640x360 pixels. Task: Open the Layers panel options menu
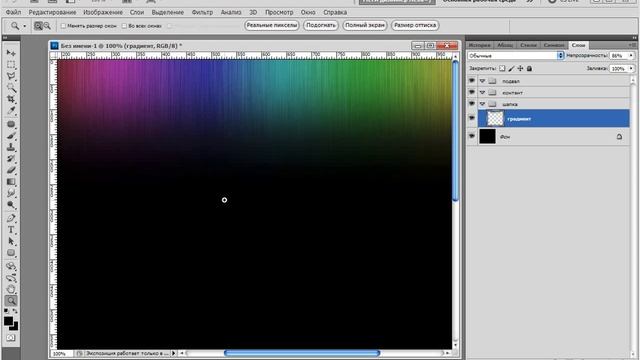coord(632,45)
